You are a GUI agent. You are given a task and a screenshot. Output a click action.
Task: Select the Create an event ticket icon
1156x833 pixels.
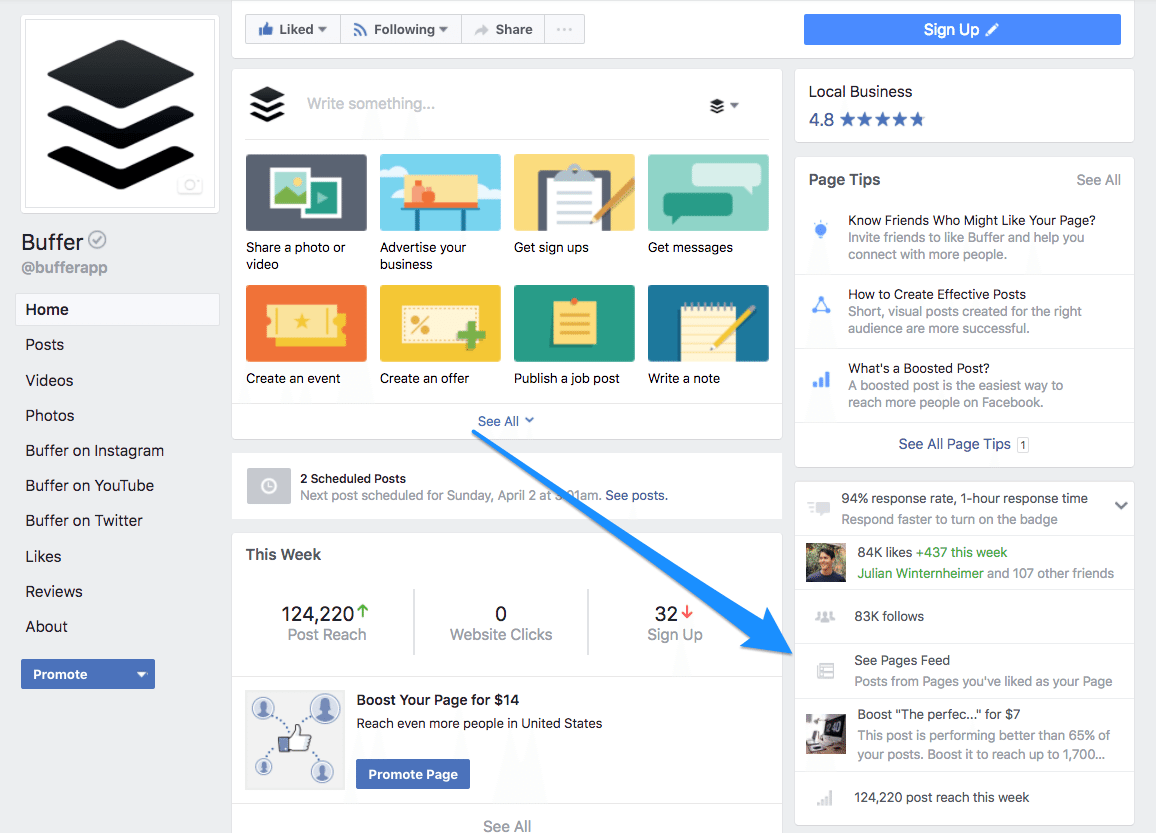[x=306, y=323]
